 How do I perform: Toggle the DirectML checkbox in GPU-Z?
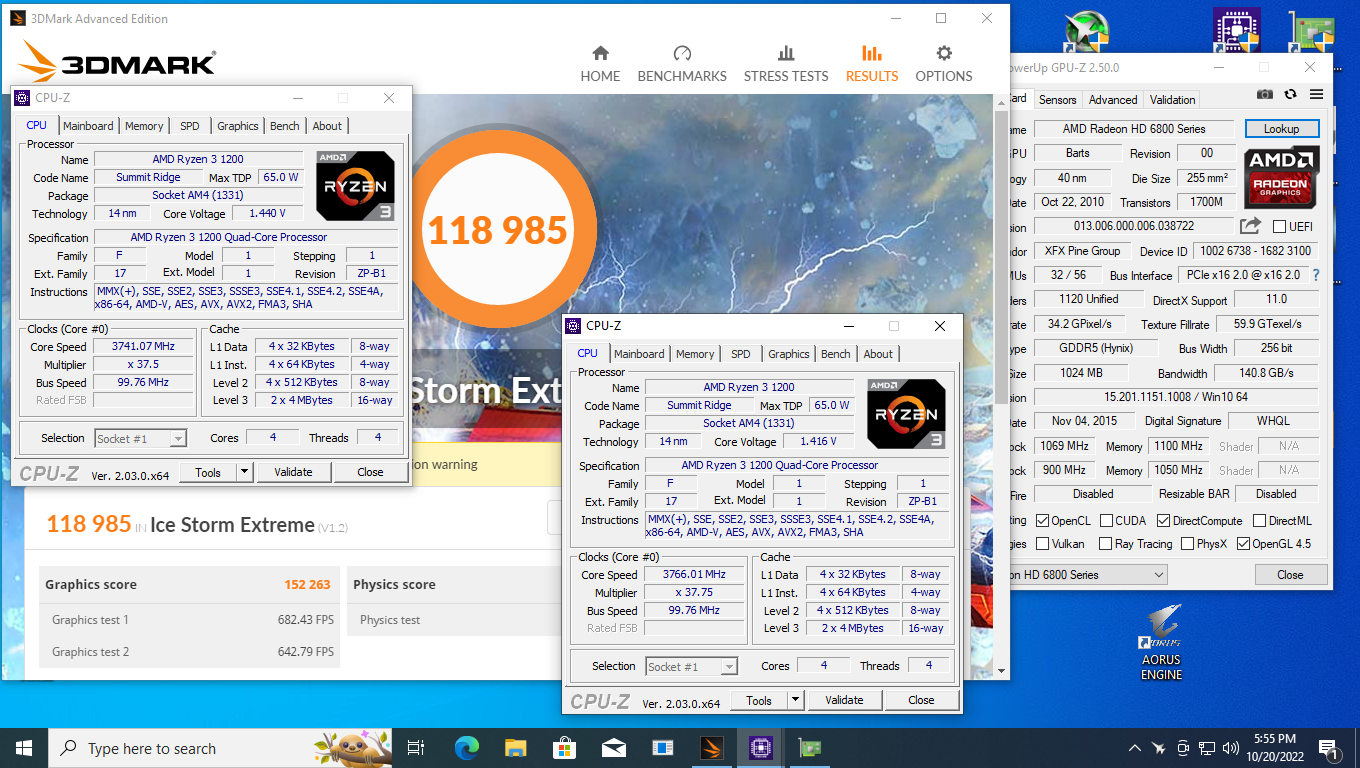[x=1259, y=521]
